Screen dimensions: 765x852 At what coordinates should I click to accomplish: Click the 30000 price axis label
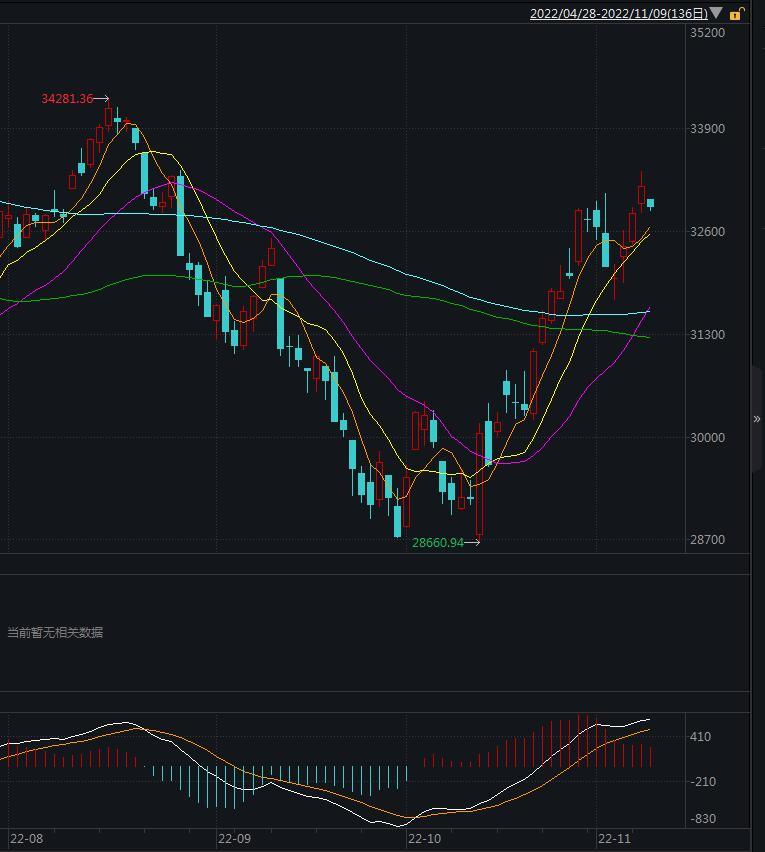point(707,438)
